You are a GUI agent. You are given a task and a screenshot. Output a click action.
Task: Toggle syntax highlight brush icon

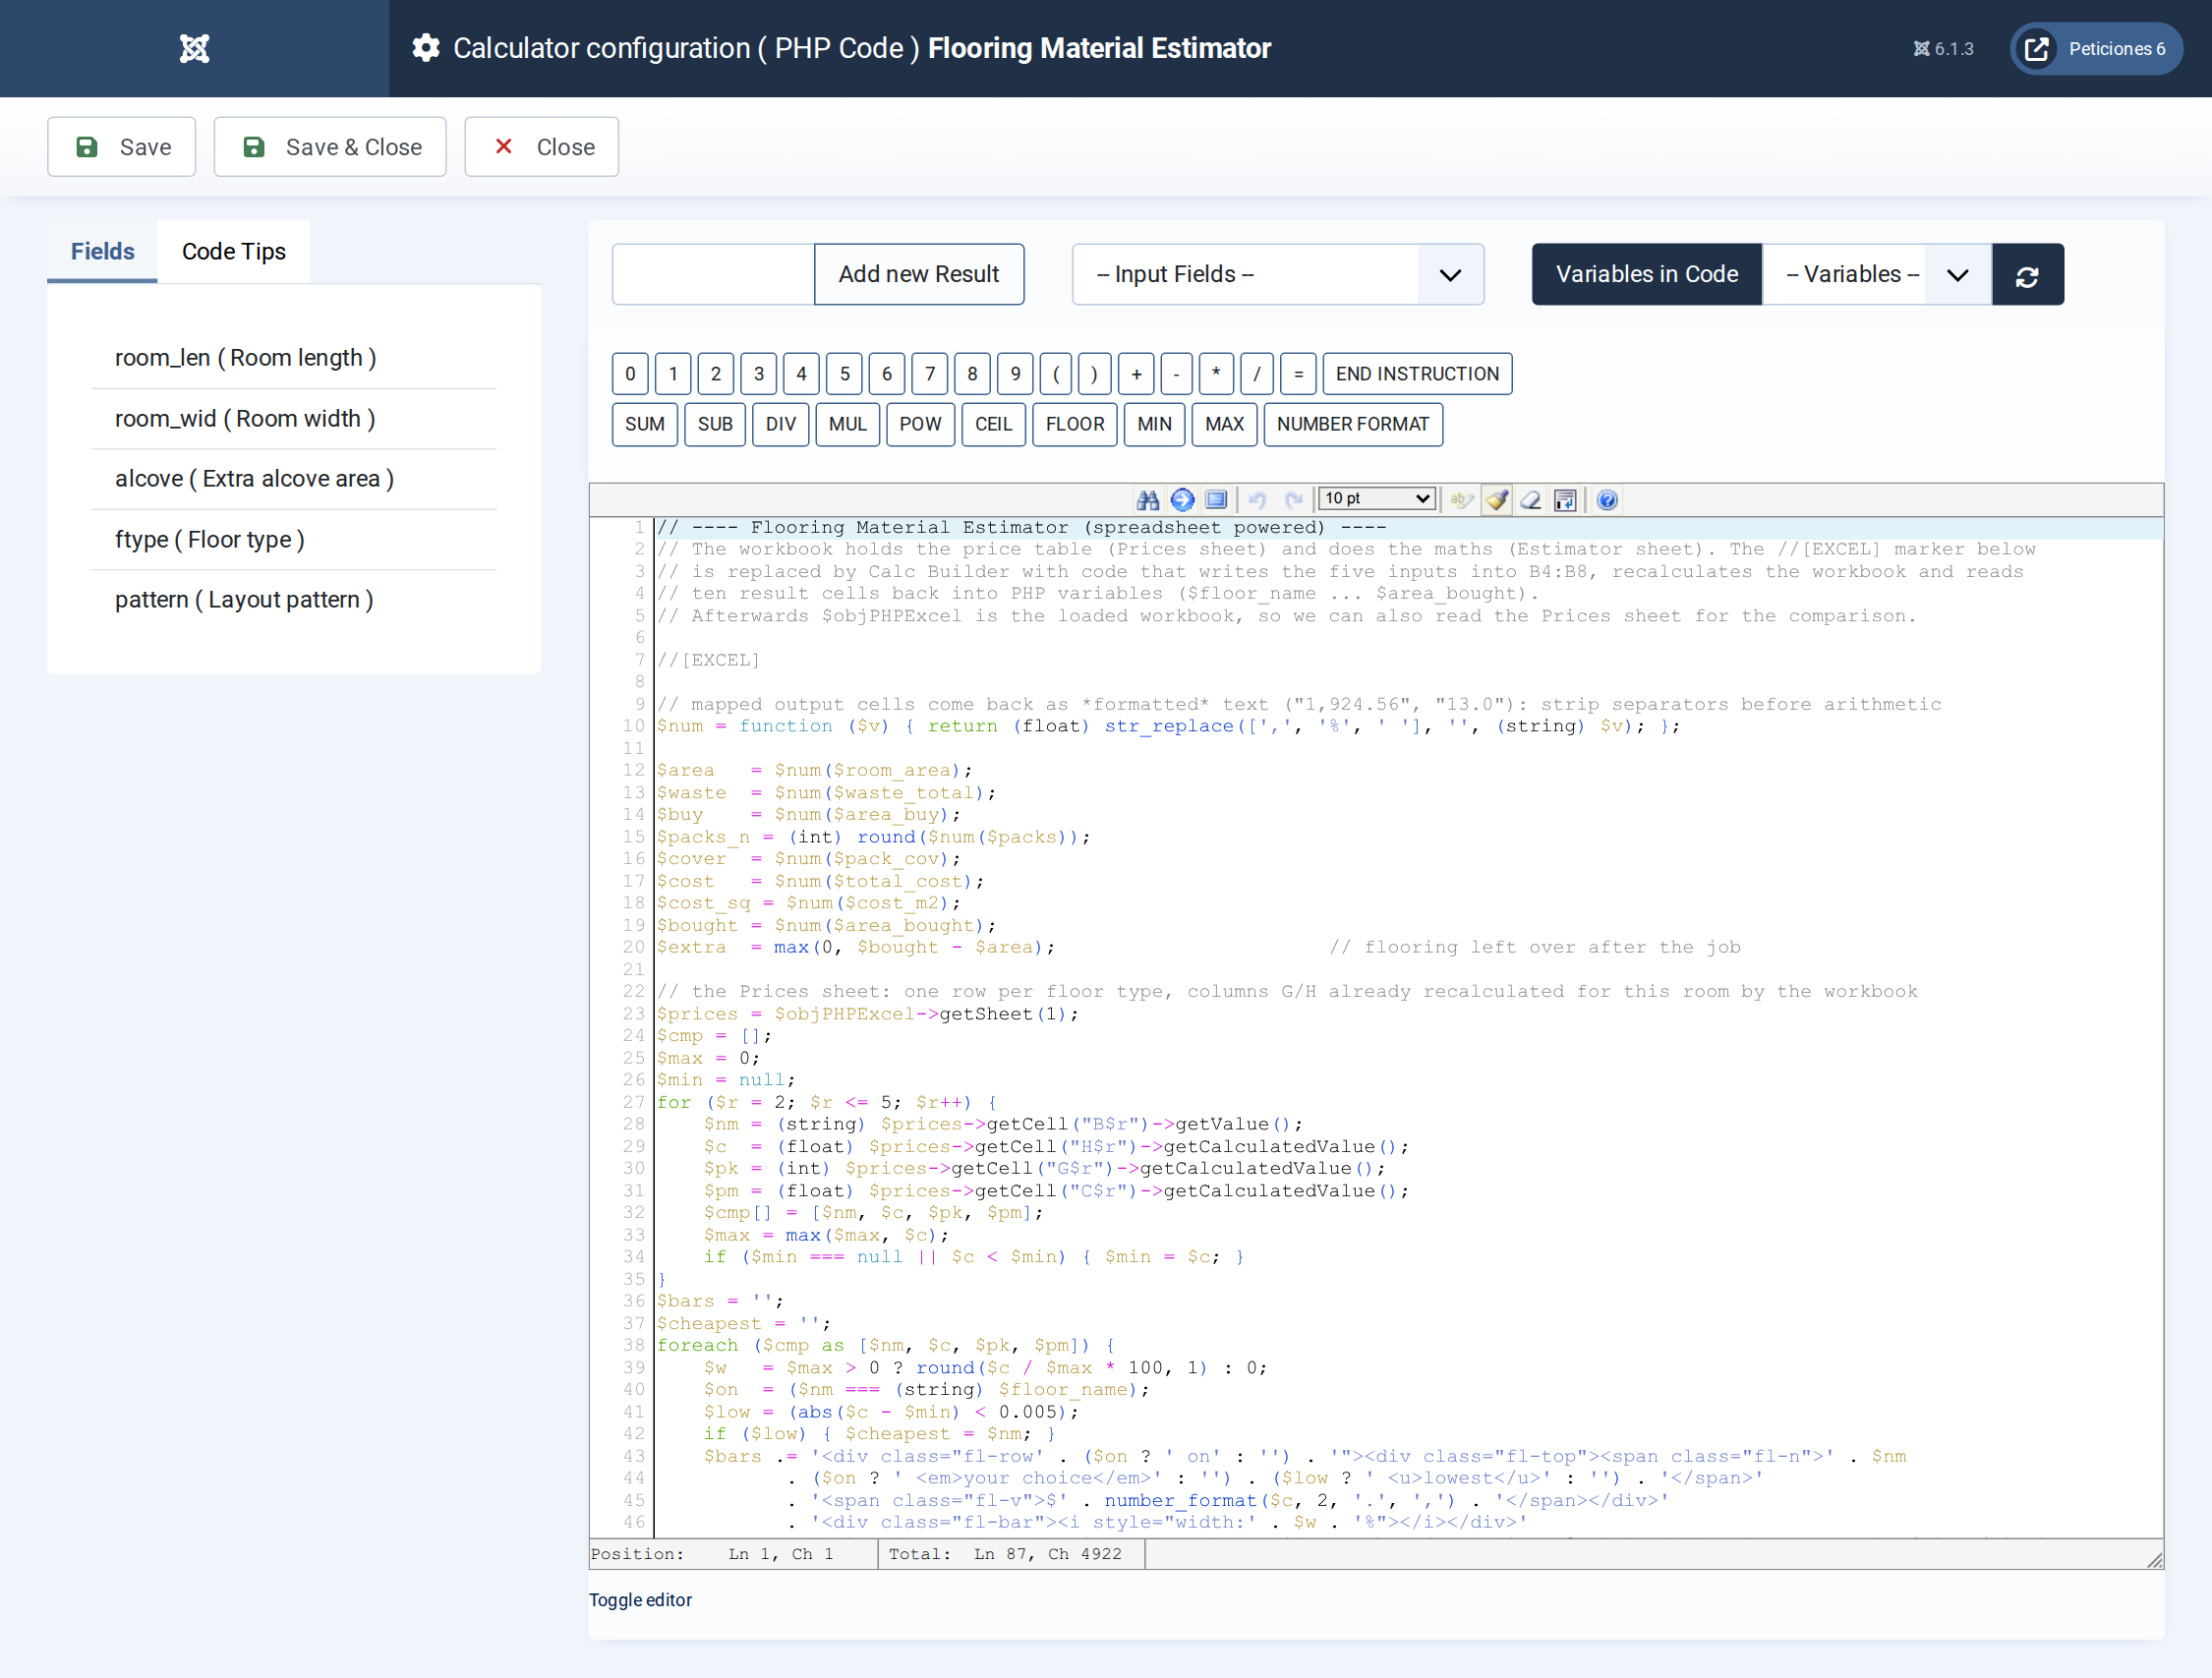tap(1497, 500)
